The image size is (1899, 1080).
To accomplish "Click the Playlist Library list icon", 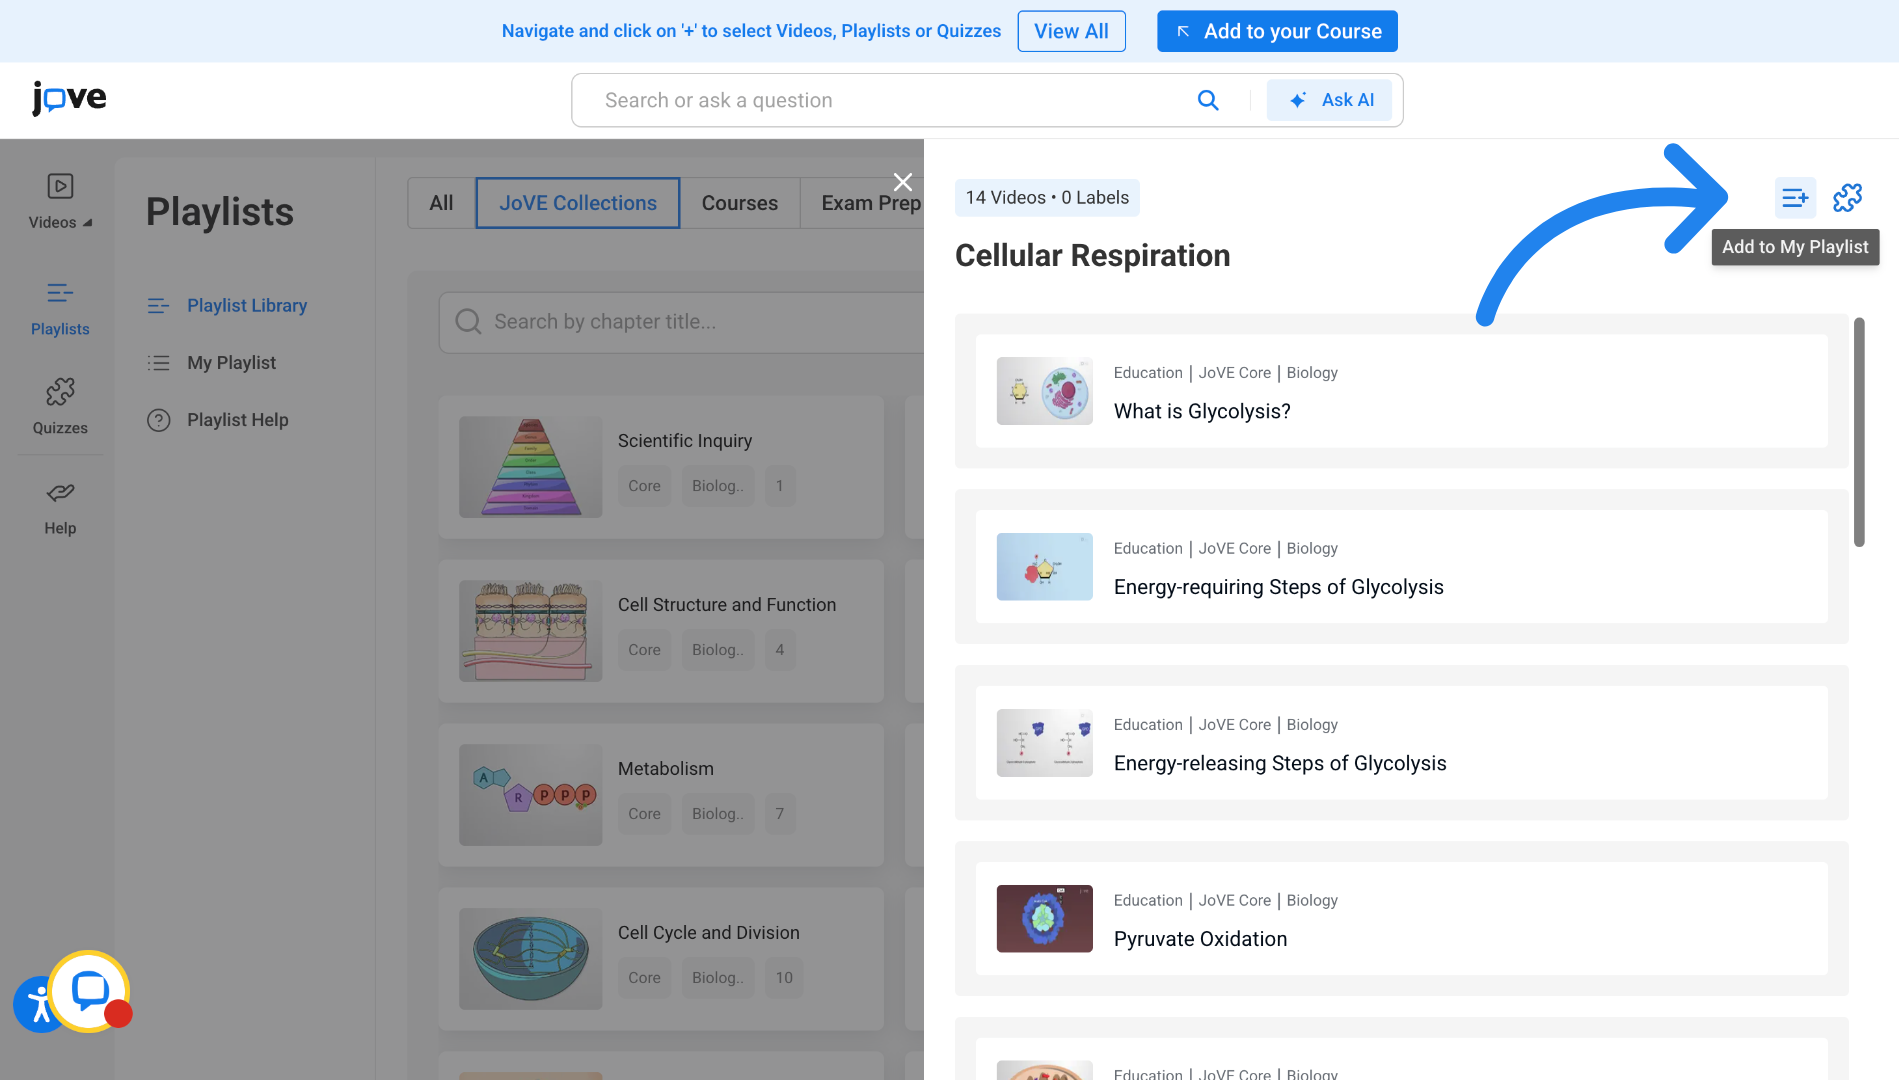I will pos(158,306).
